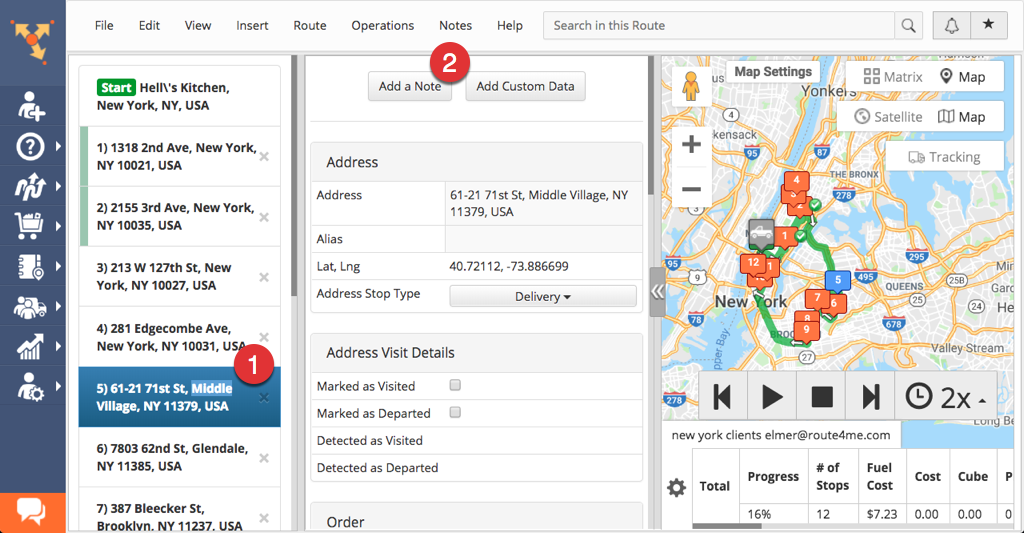
Task: Check the Marked as Departed checkbox
Action: pyautogui.click(x=455, y=412)
